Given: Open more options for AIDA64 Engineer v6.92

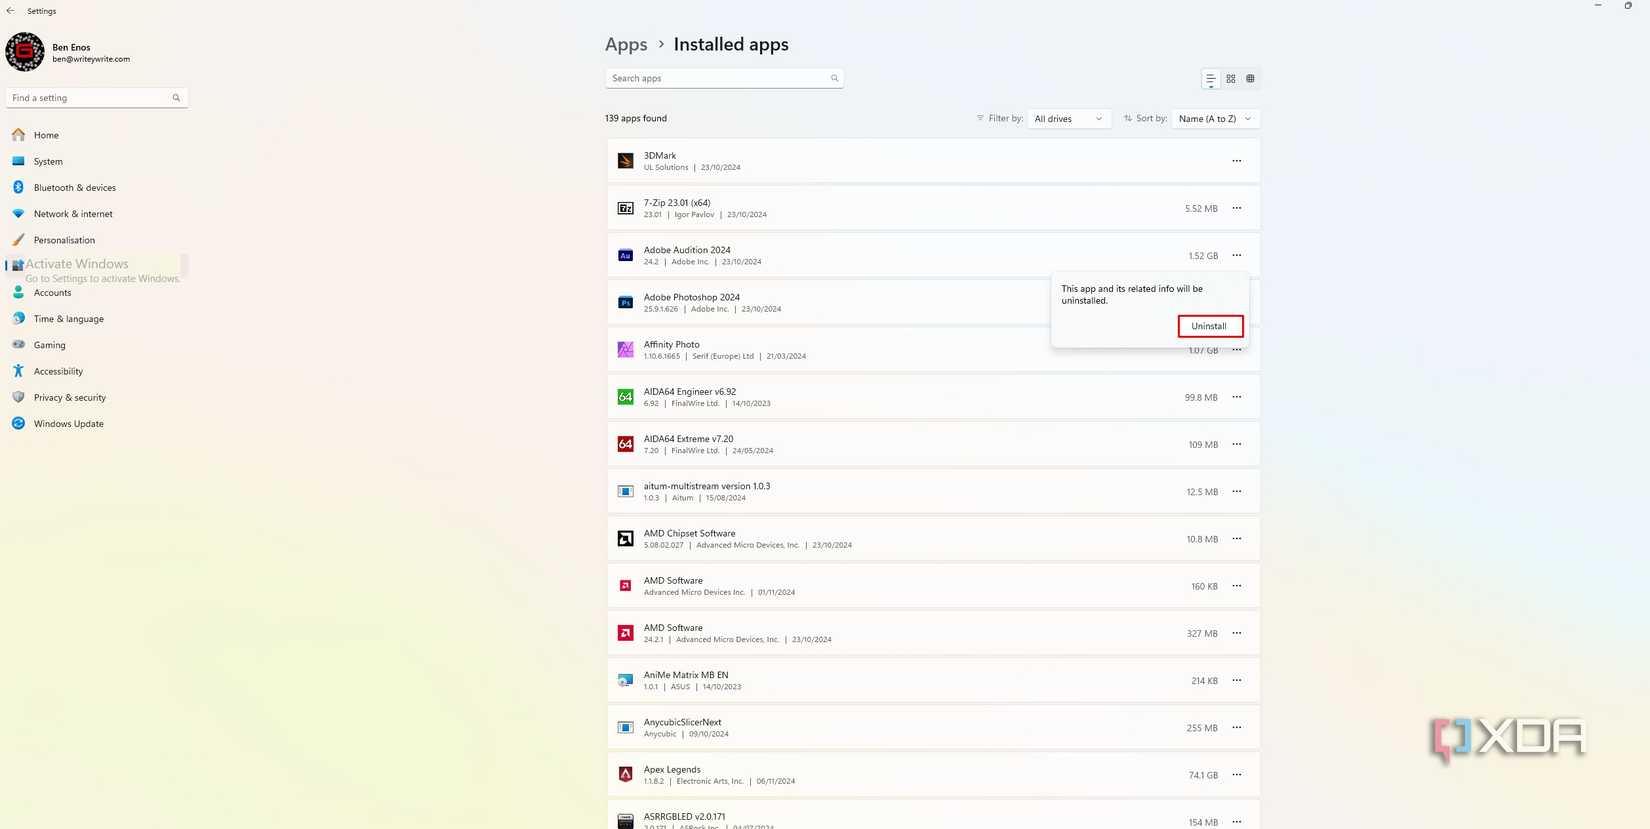Looking at the screenshot, I should click(1237, 397).
